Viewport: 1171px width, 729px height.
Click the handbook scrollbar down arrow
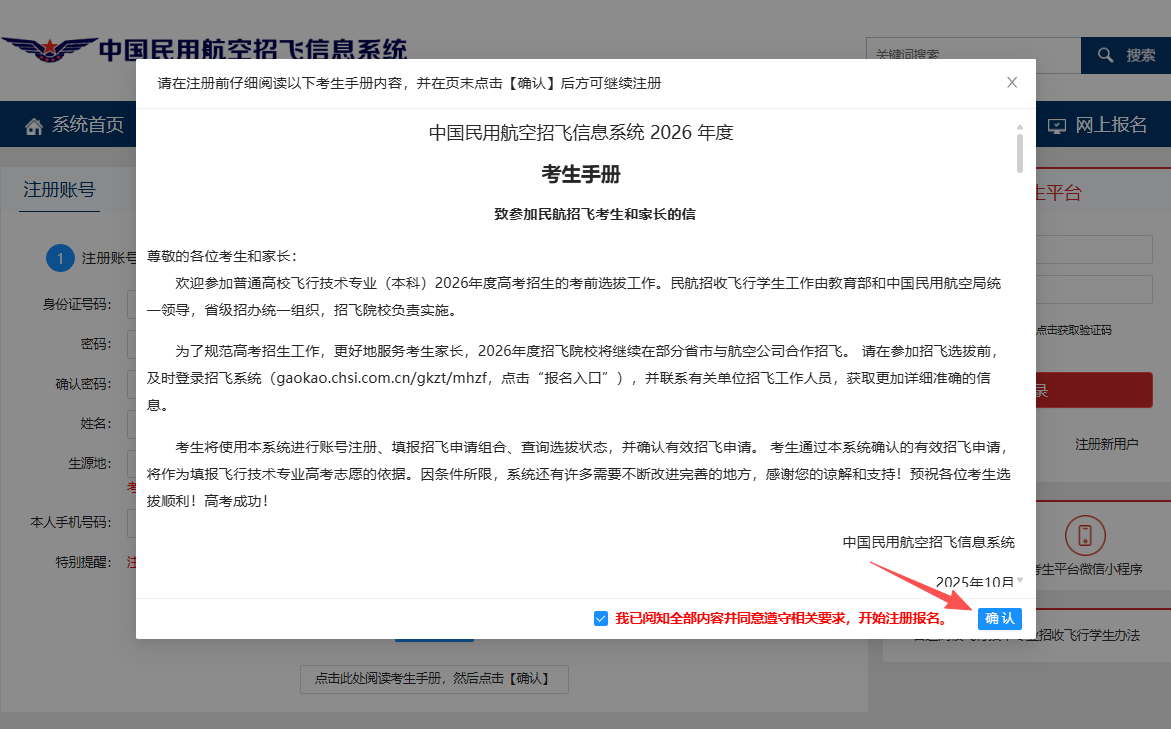coord(1019,581)
